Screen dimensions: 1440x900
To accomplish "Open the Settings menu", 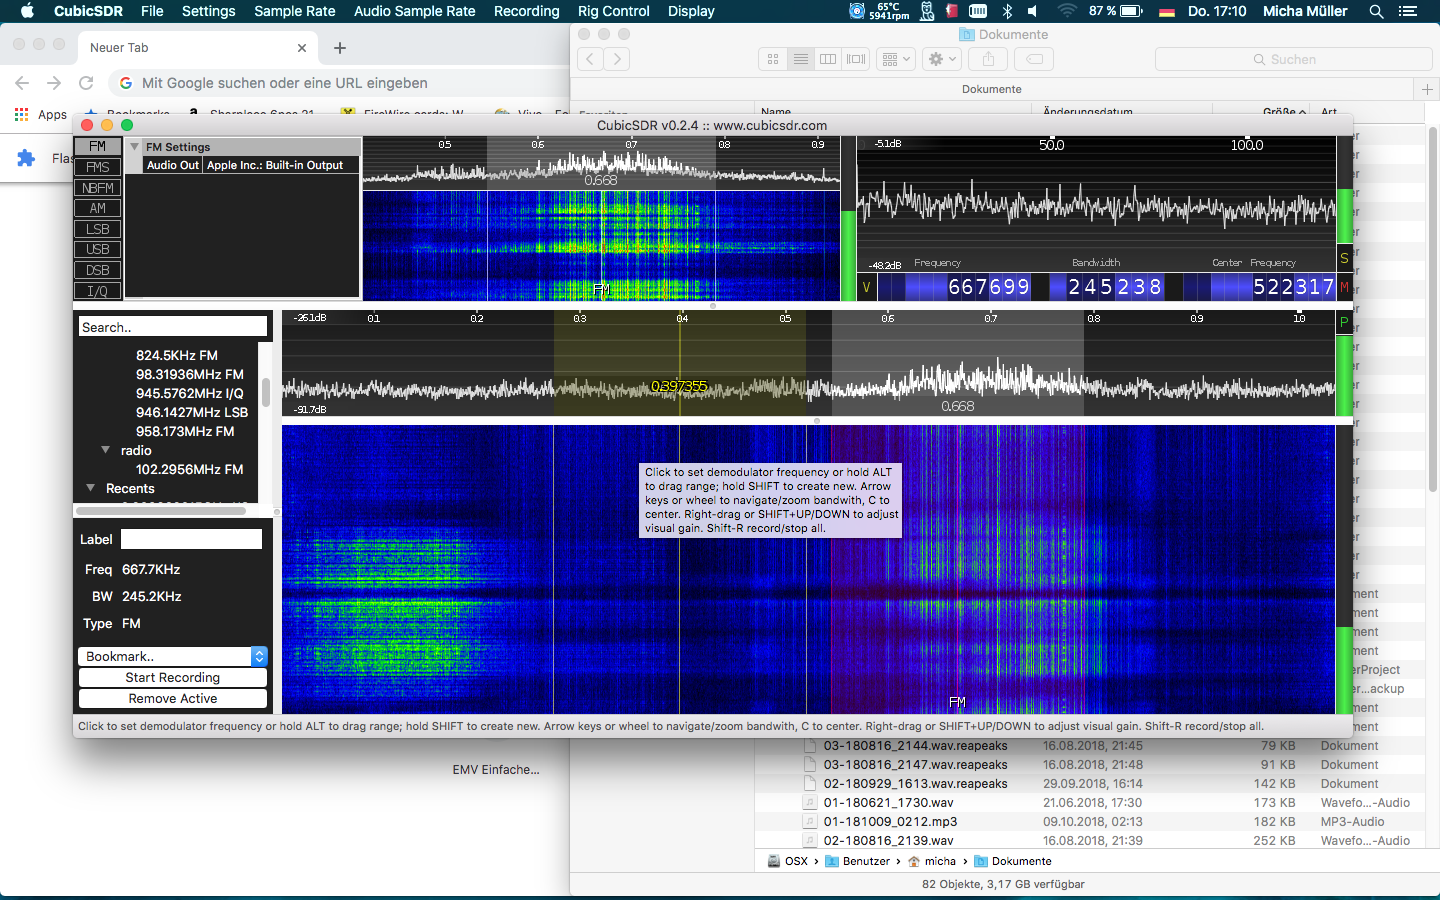I will pos(209,11).
